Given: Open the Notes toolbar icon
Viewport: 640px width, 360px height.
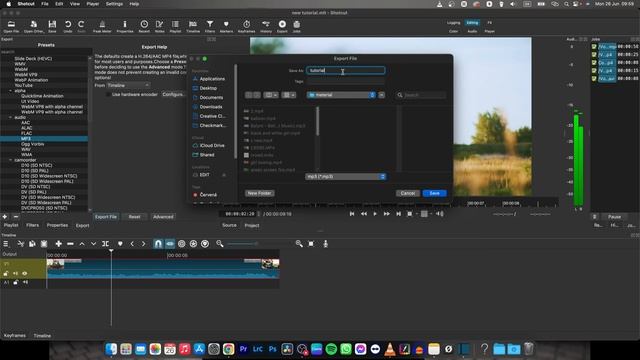Looking at the screenshot, I should (160, 27).
